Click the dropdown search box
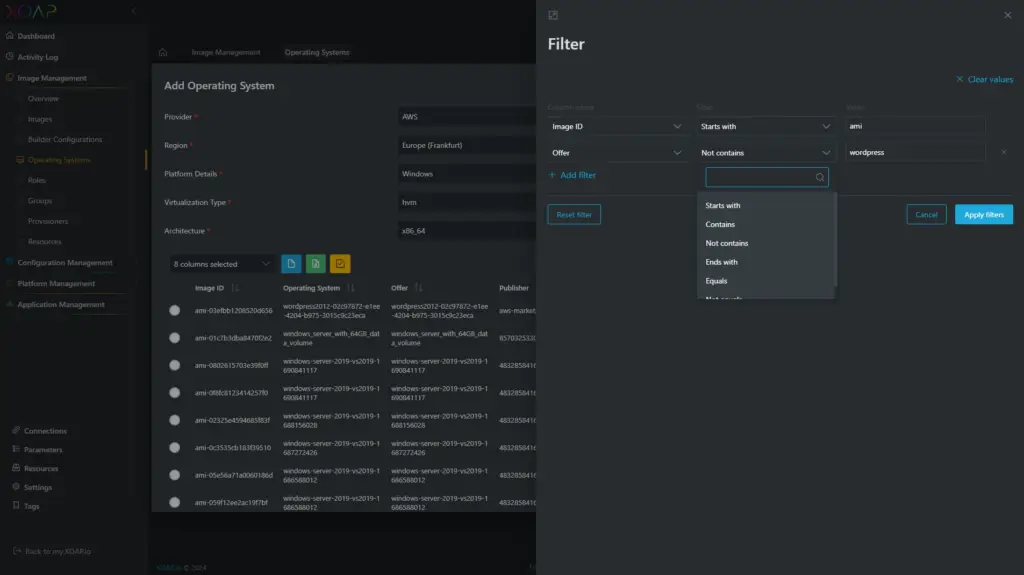The width and height of the screenshot is (1024, 575). (x=767, y=177)
